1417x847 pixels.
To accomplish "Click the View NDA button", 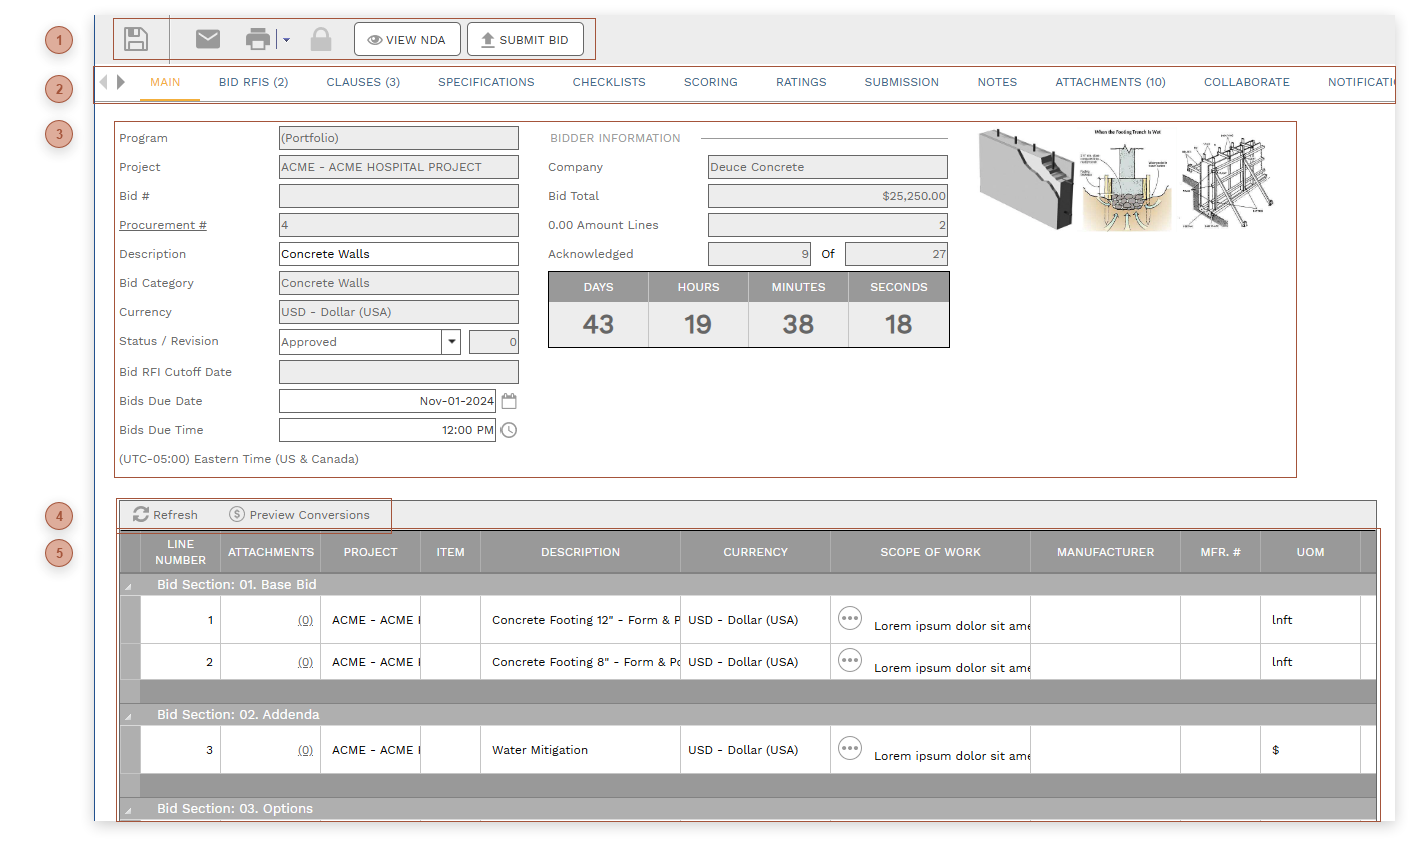I will [407, 38].
